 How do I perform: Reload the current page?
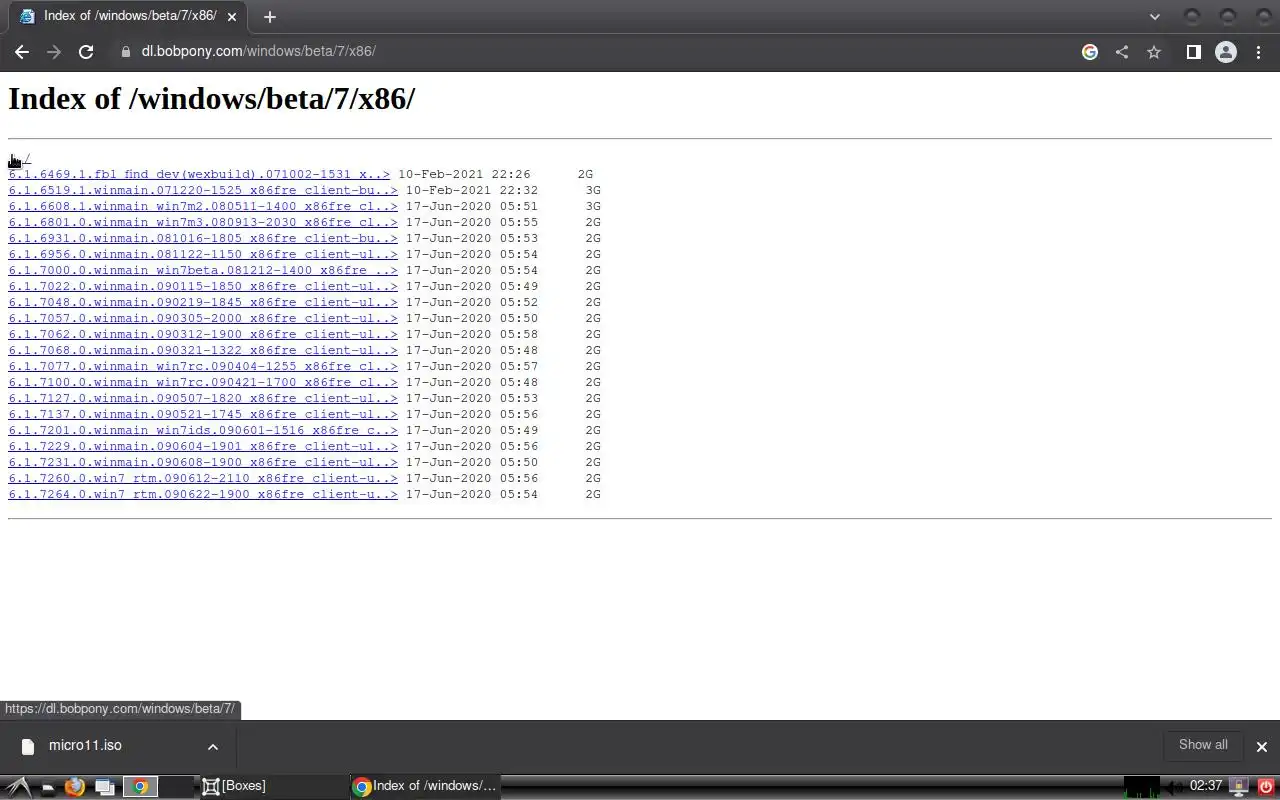point(86,52)
